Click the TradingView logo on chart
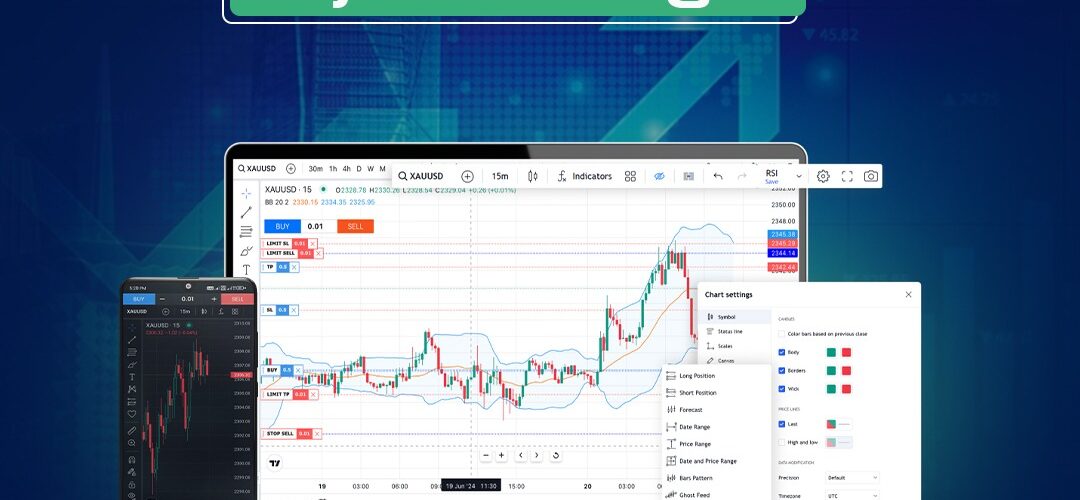 275,463
